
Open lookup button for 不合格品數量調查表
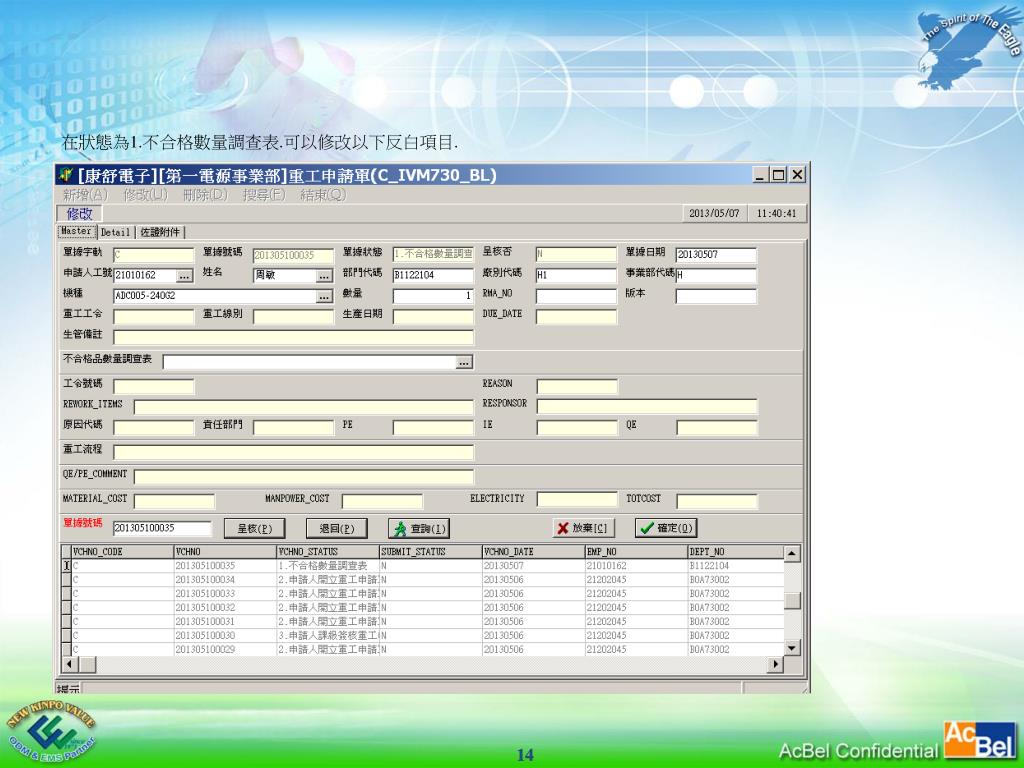[464, 362]
